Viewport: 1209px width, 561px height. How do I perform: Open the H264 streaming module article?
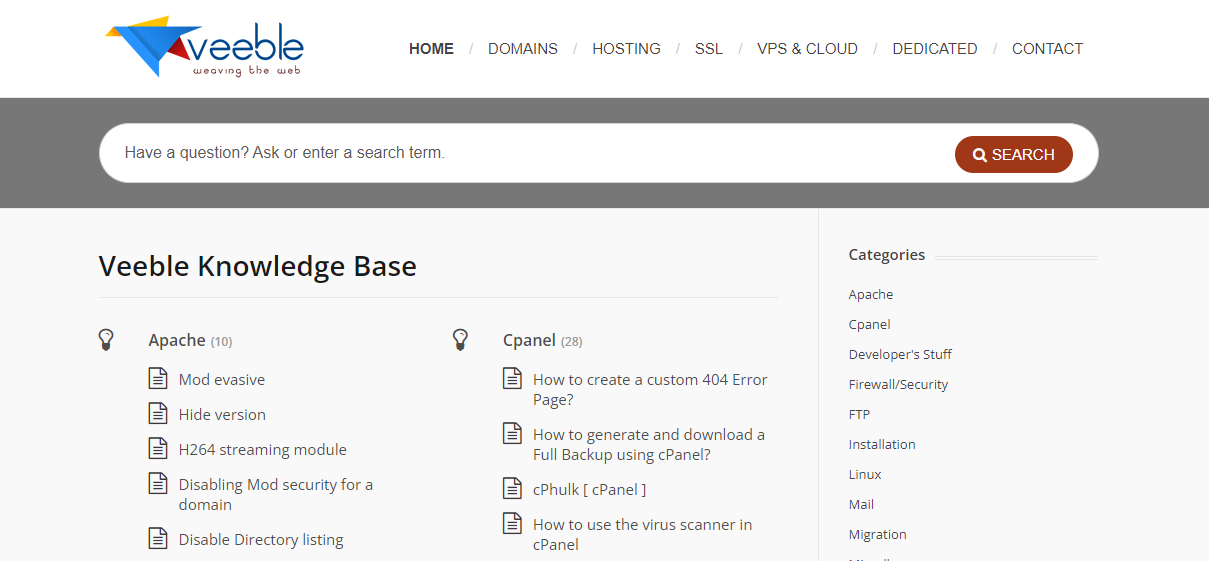point(263,450)
